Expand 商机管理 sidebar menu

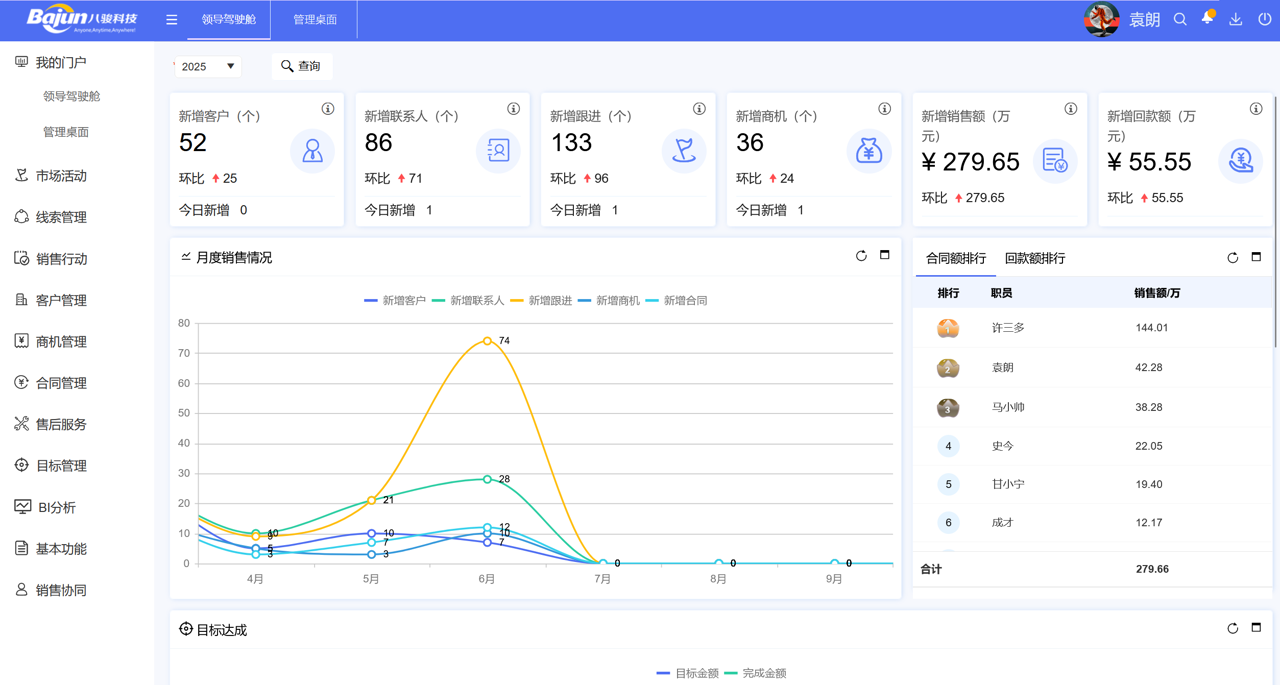point(61,341)
